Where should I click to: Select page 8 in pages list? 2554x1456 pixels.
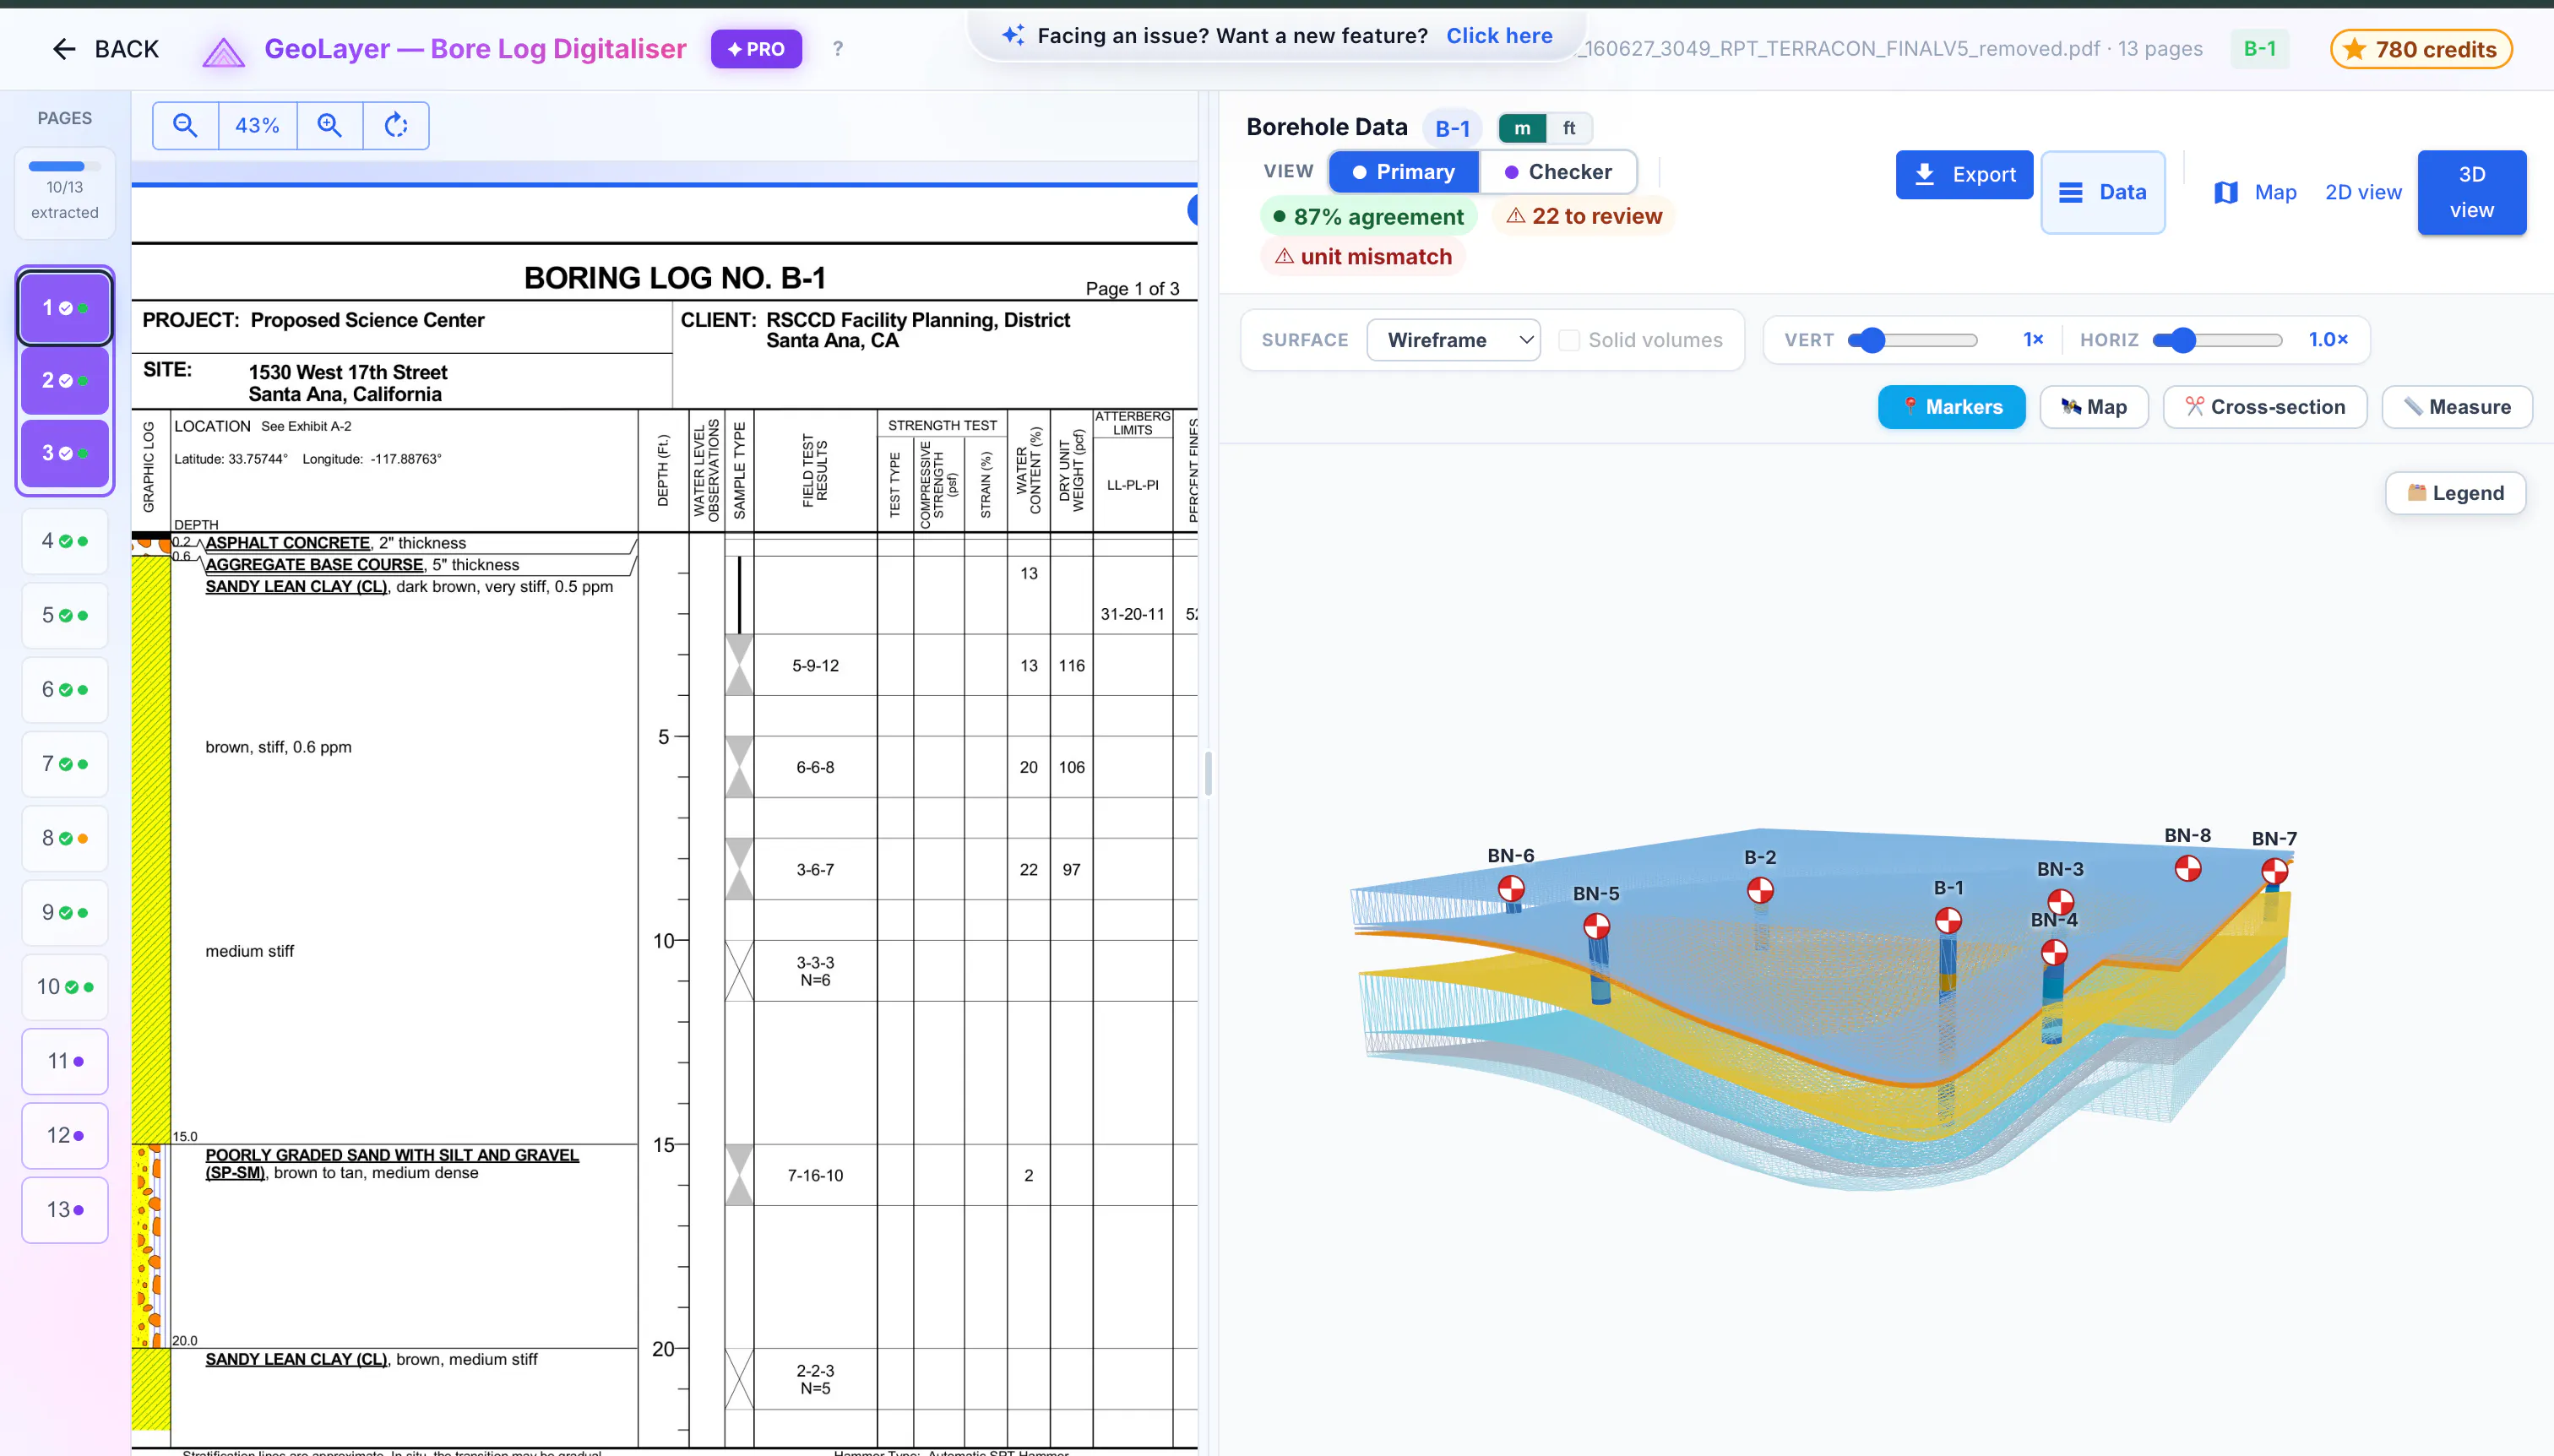pos(65,838)
